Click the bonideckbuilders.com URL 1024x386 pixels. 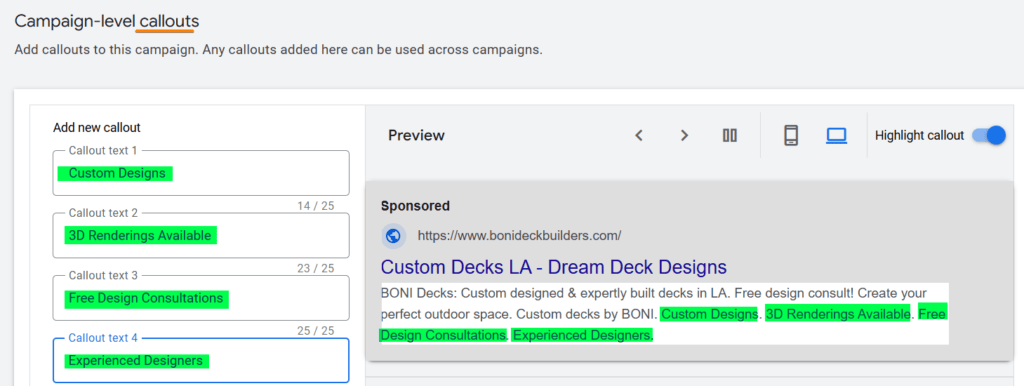(519, 235)
